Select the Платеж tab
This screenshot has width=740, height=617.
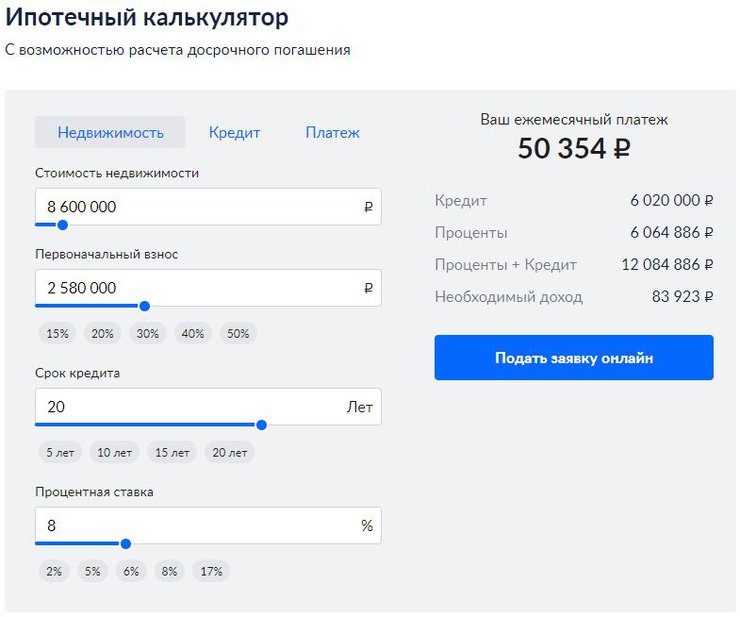click(332, 132)
